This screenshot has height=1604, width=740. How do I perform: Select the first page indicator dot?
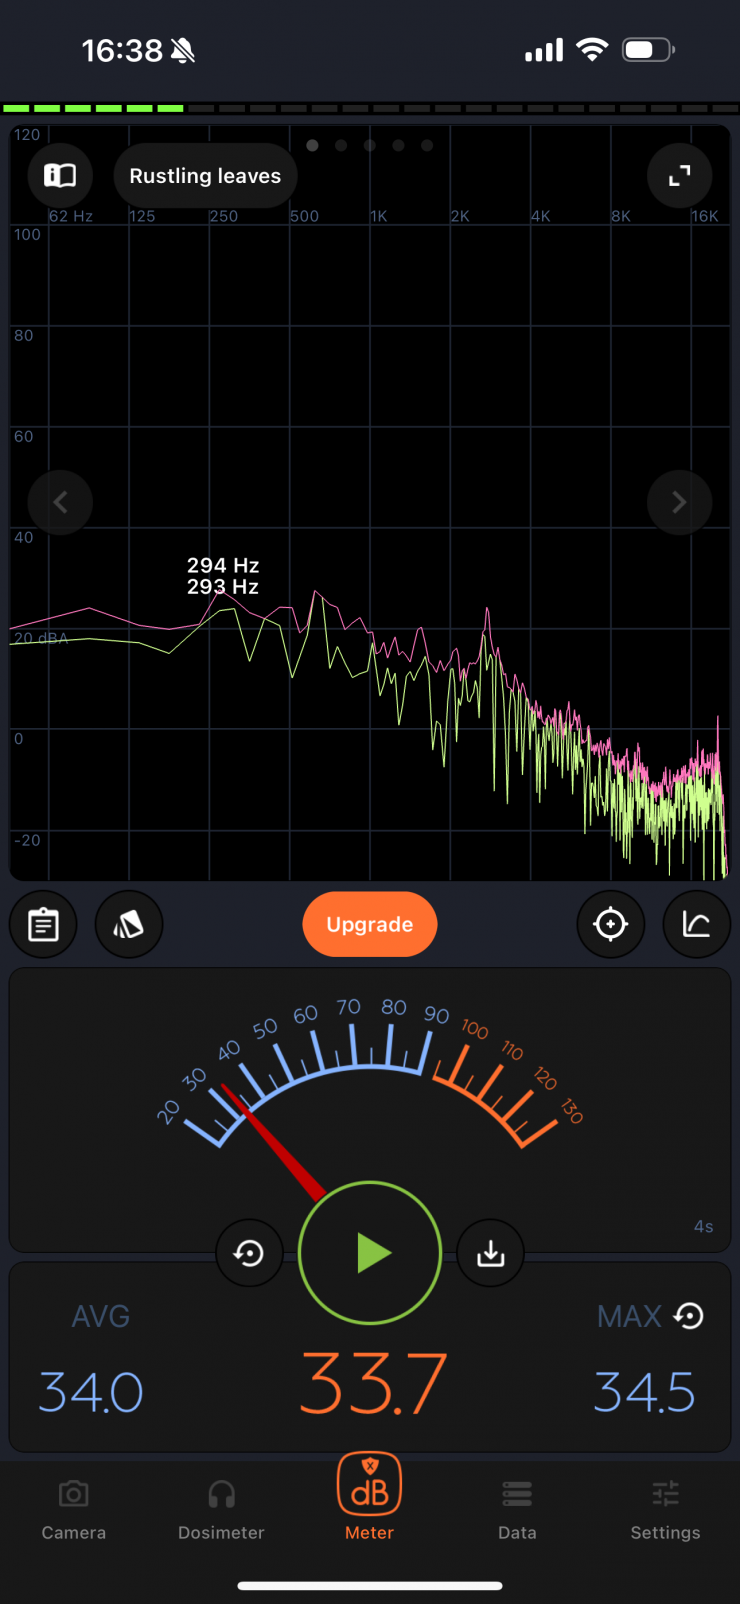pos(312,146)
